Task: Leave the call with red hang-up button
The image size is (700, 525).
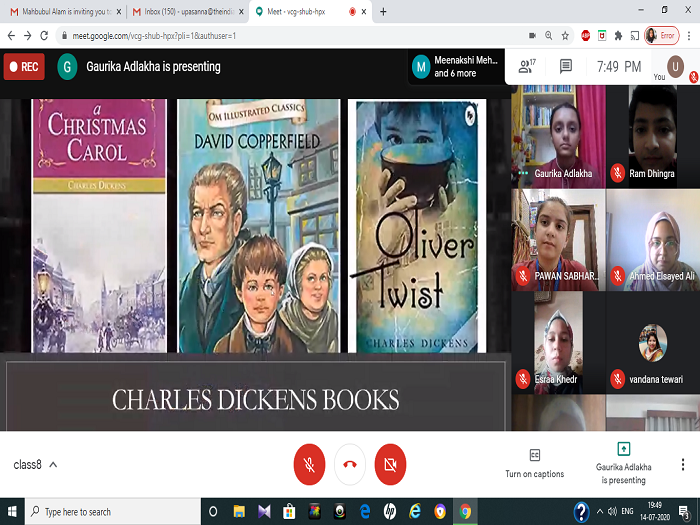Action: coord(350,464)
